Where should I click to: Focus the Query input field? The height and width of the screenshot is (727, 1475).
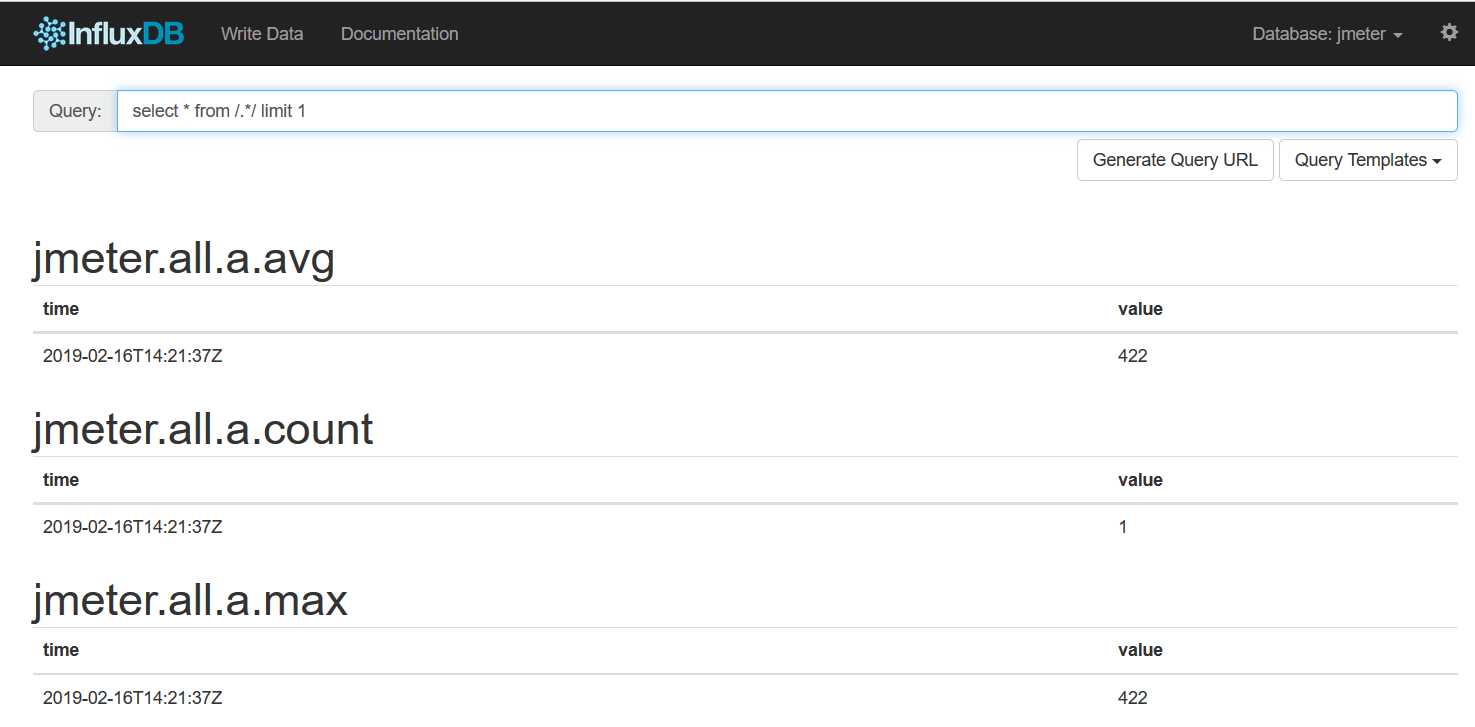pos(787,111)
